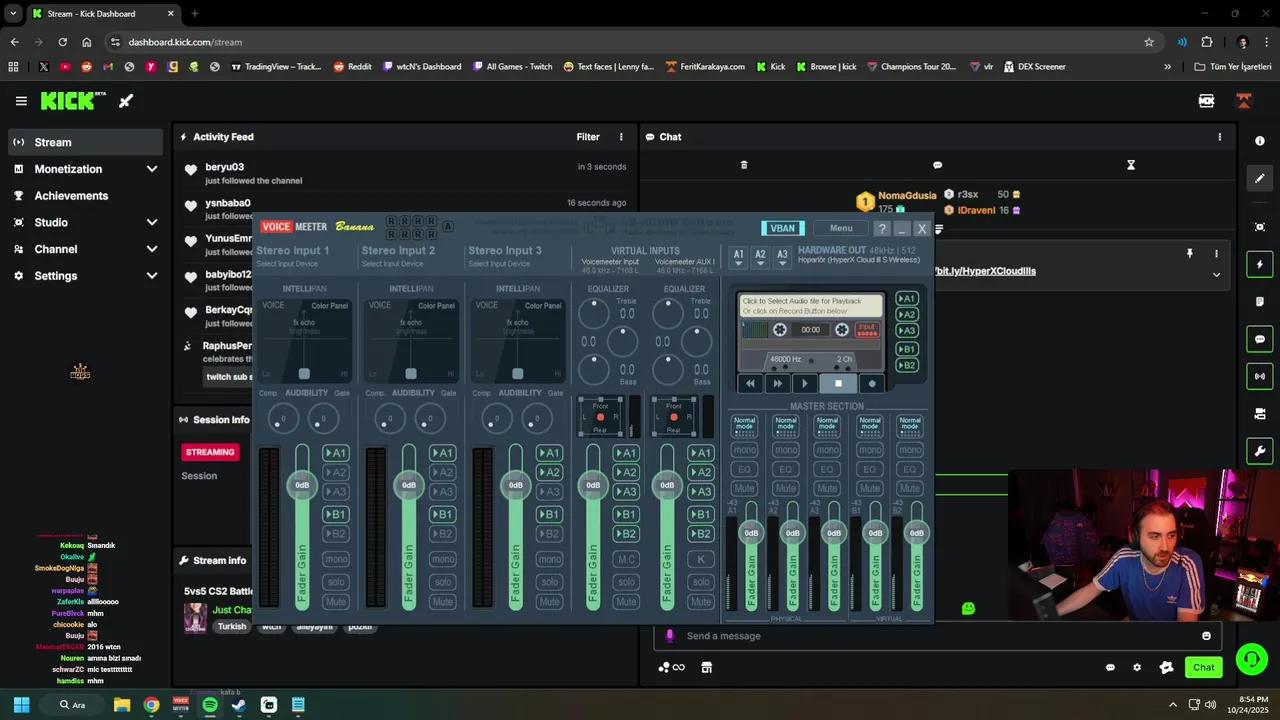The height and width of the screenshot is (720, 1280).
Task: Click Stereo Input 1 fader gain knob
Action: [302, 485]
